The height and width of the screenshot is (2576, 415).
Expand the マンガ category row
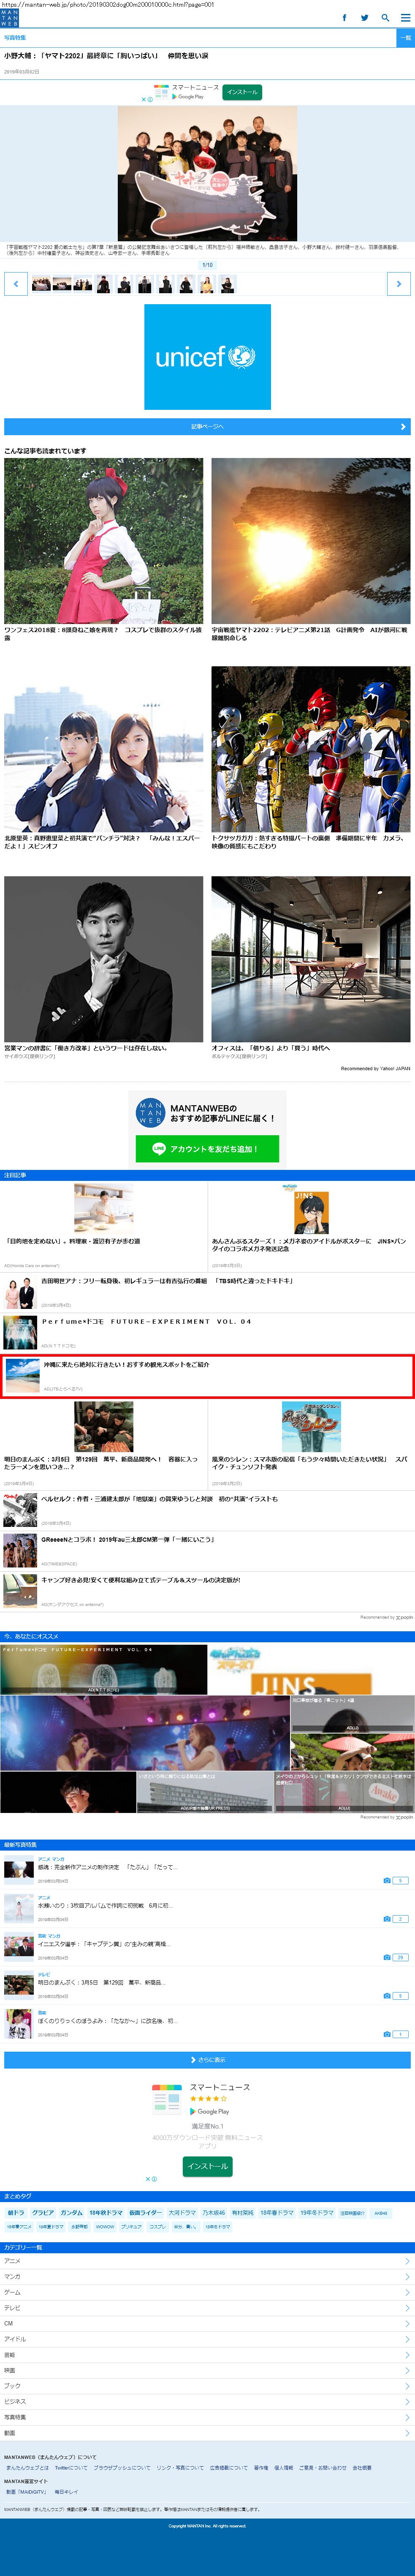pos(207,2277)
